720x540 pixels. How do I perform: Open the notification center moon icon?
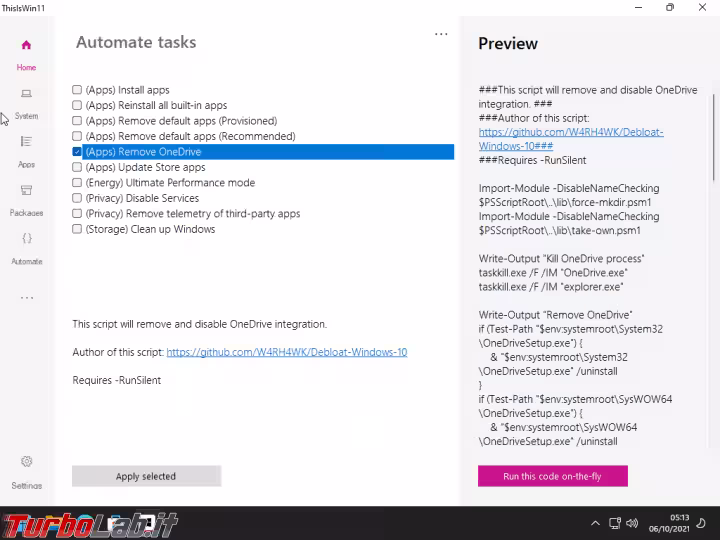click(701, 523)
